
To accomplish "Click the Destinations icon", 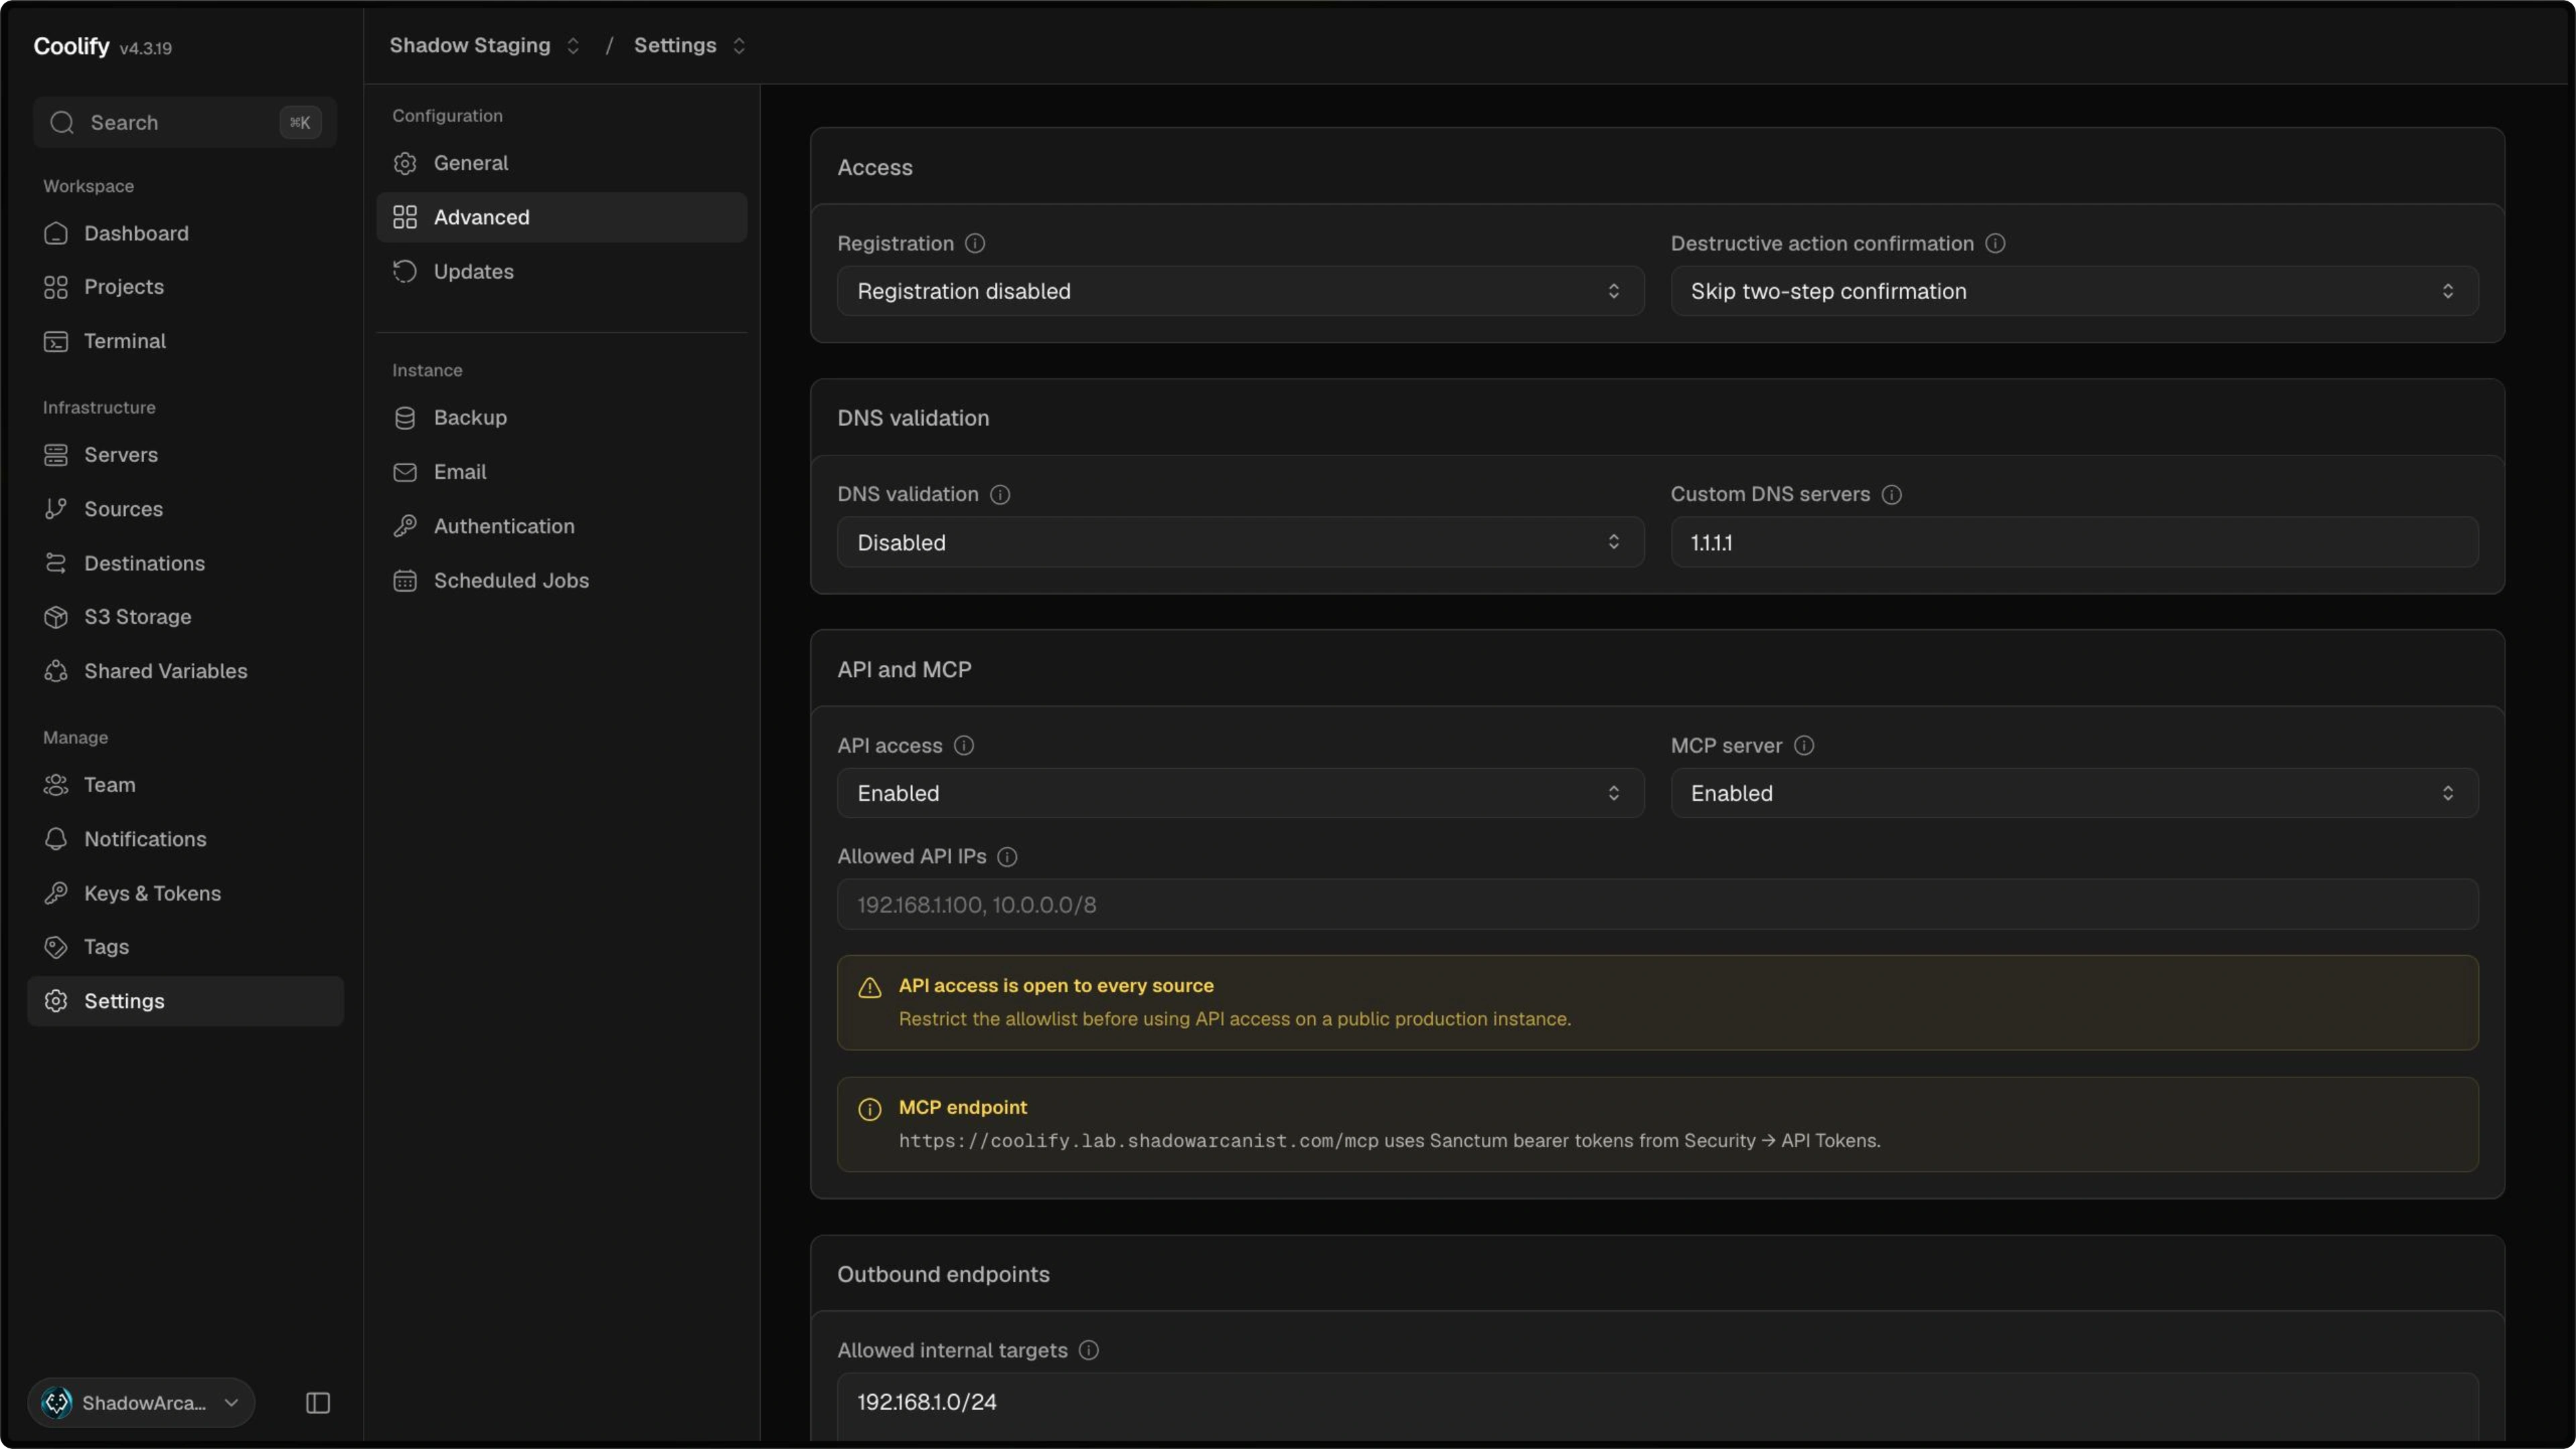I will [x=56, y=563].
